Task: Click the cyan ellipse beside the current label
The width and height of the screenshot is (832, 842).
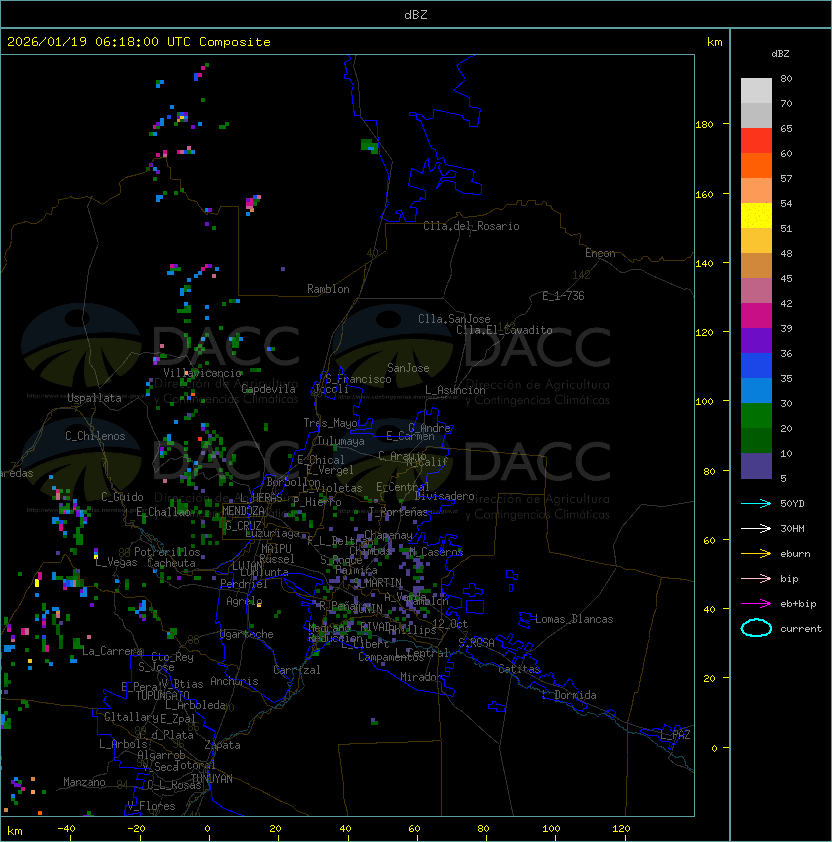Action: (x=756, y=628)
